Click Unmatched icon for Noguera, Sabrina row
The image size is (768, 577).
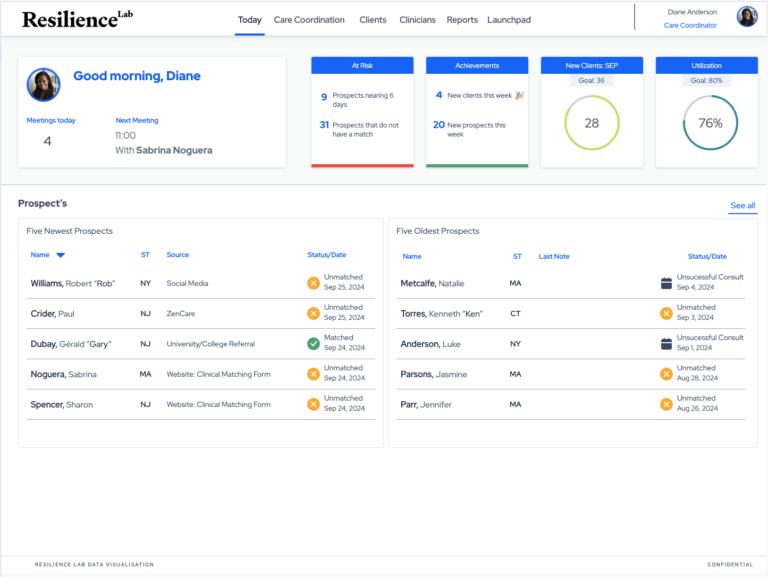[x=313, y=374]
